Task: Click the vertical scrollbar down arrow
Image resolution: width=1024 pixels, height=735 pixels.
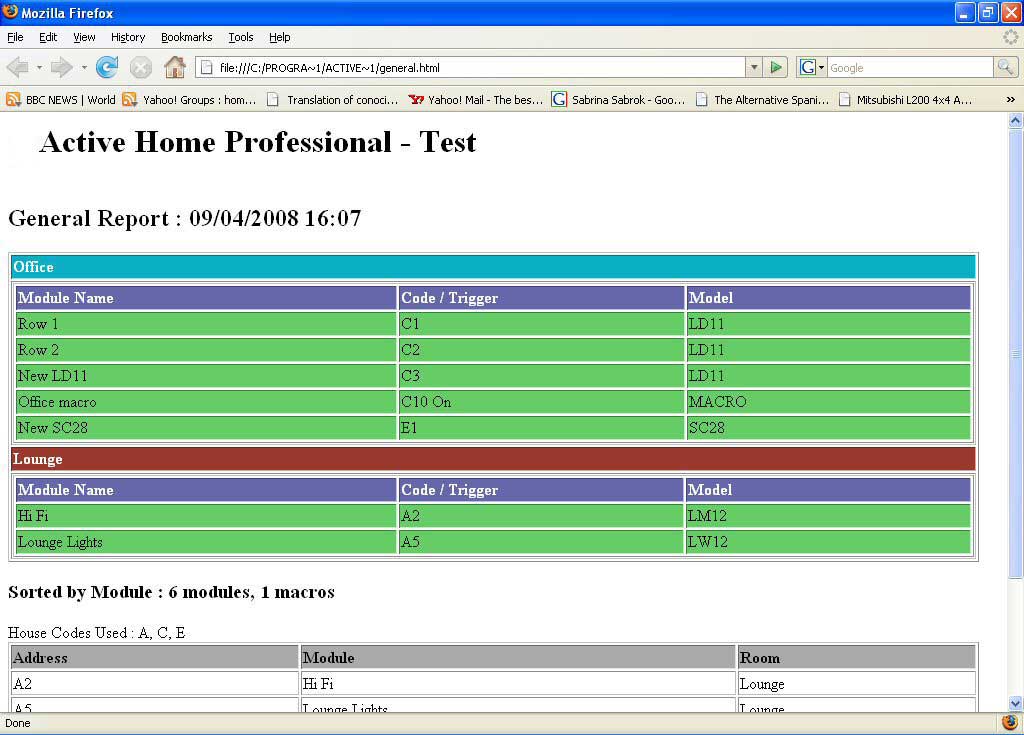Action: coord(1016,703)
